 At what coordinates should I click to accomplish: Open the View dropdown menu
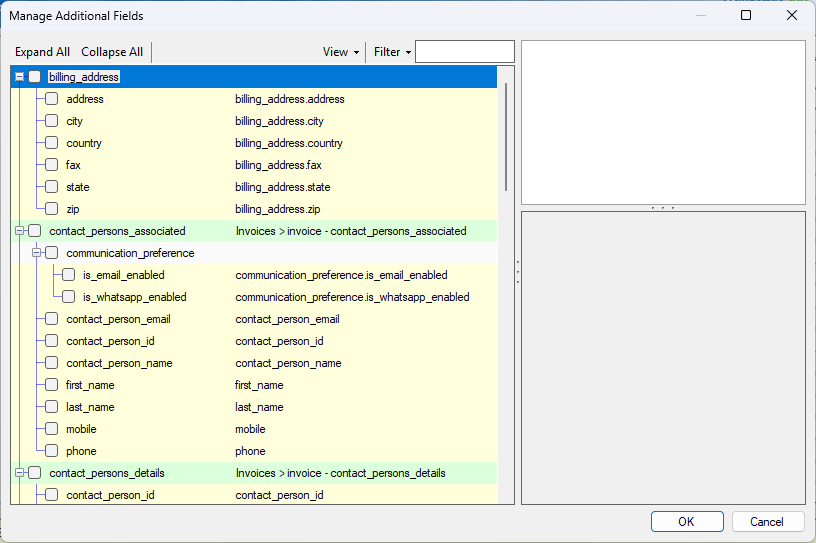(x=341, y=52)
